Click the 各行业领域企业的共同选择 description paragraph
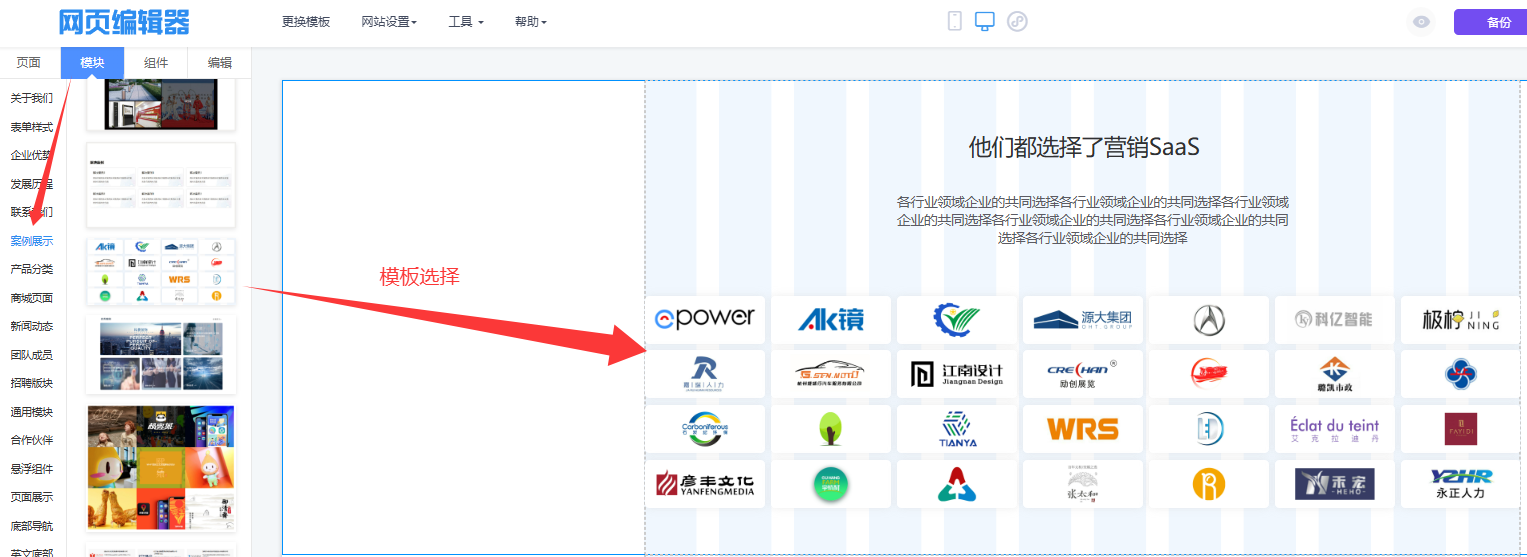The height and width of the screenshot is (557, 1527). (1092, 220)
